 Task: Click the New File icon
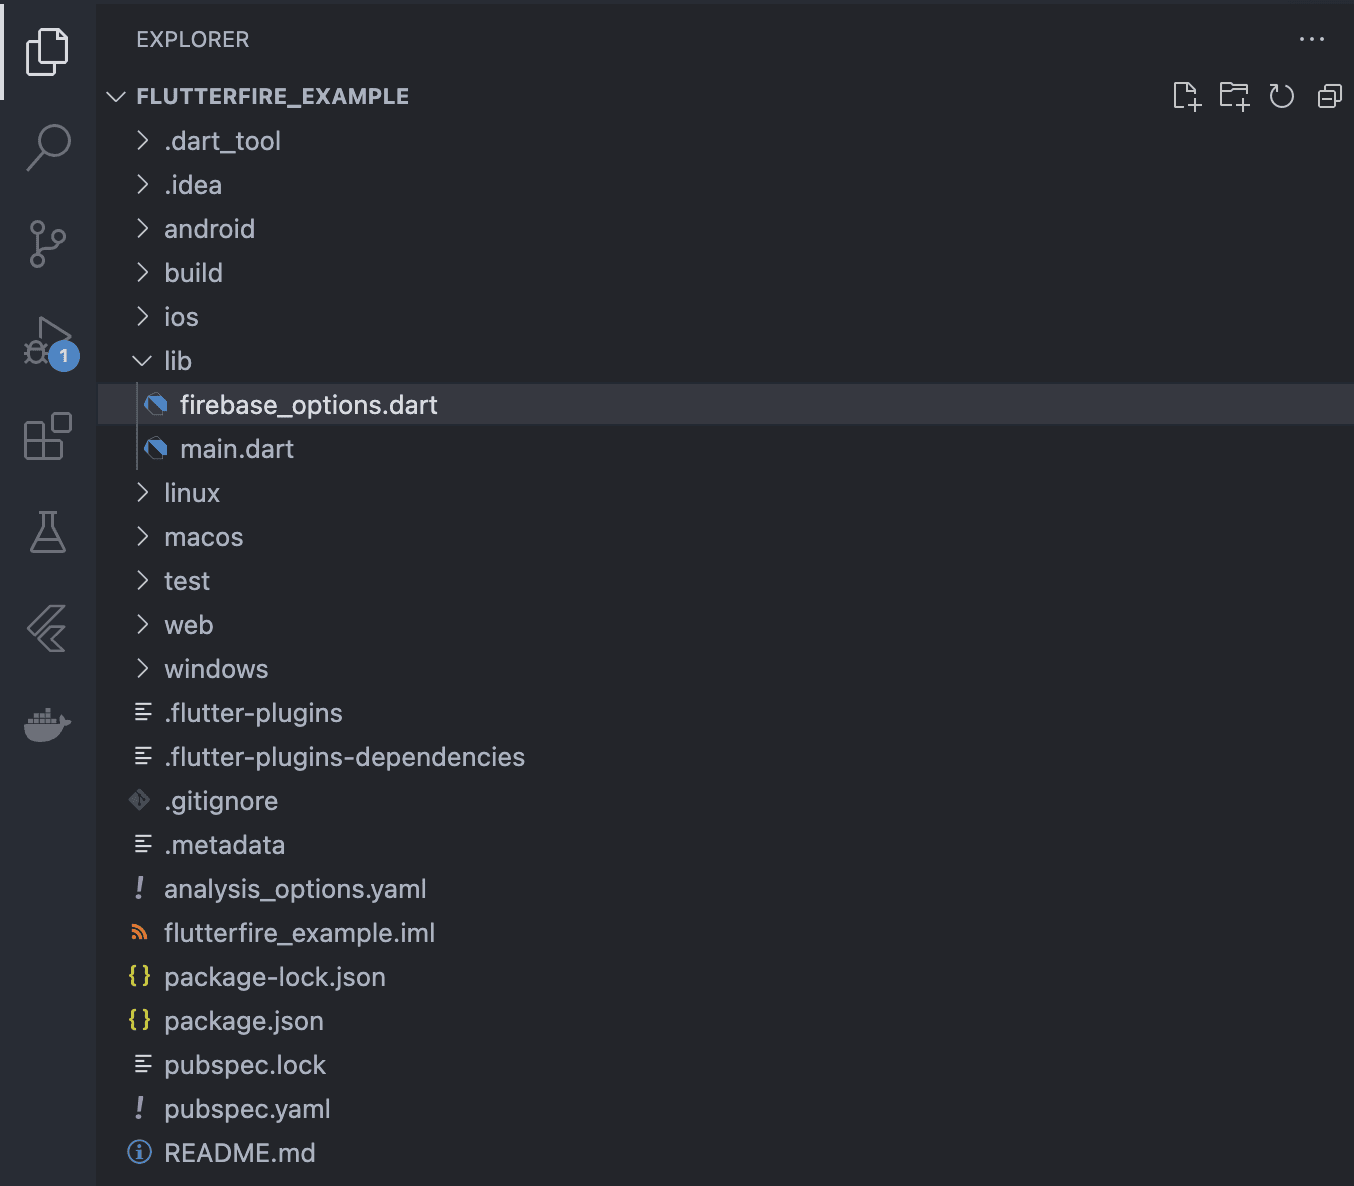(x=1186, y=96)
